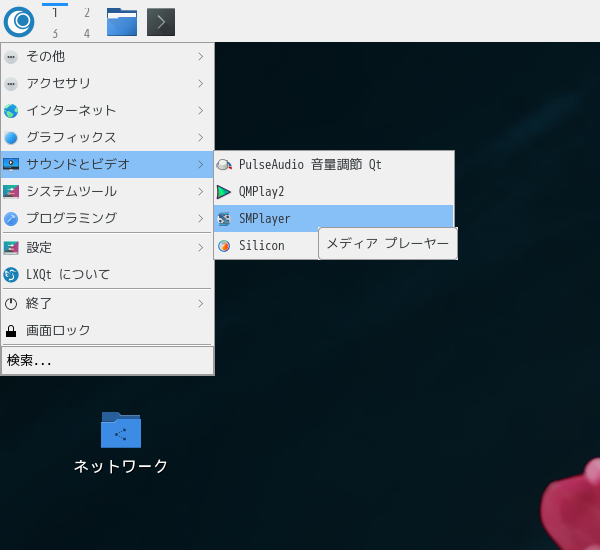Click the power icon beside 終了
This screenshot has width=600, height=550.
11,304
